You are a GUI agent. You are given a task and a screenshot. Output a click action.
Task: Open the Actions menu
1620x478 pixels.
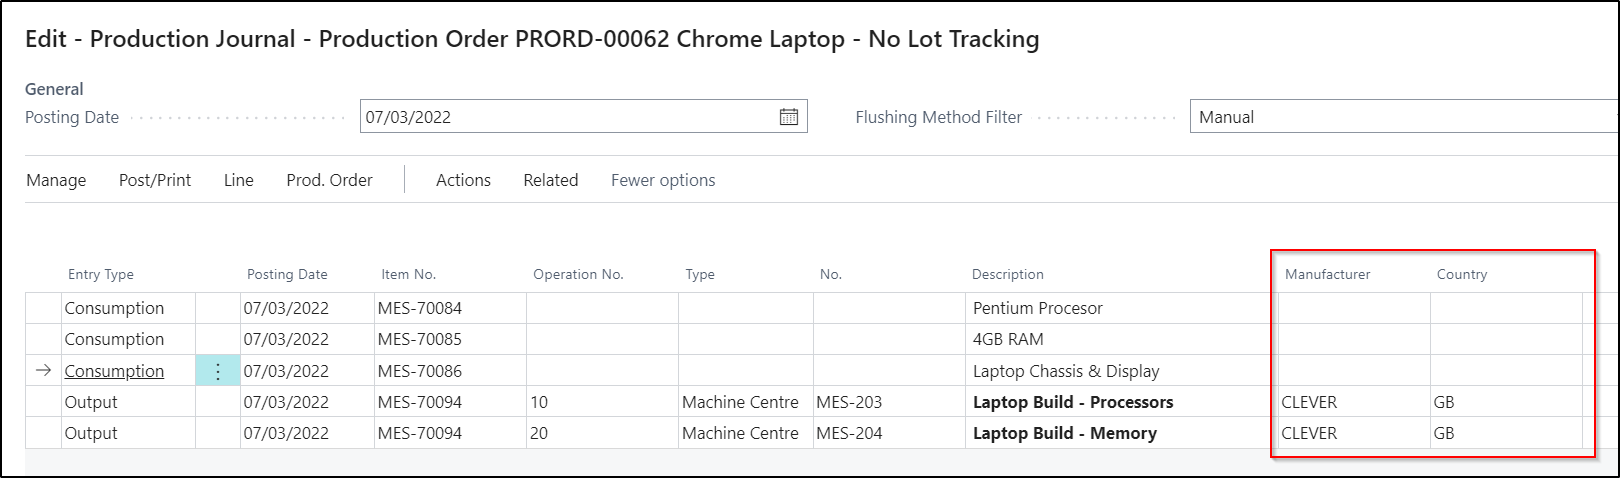[x=463, y=180]
